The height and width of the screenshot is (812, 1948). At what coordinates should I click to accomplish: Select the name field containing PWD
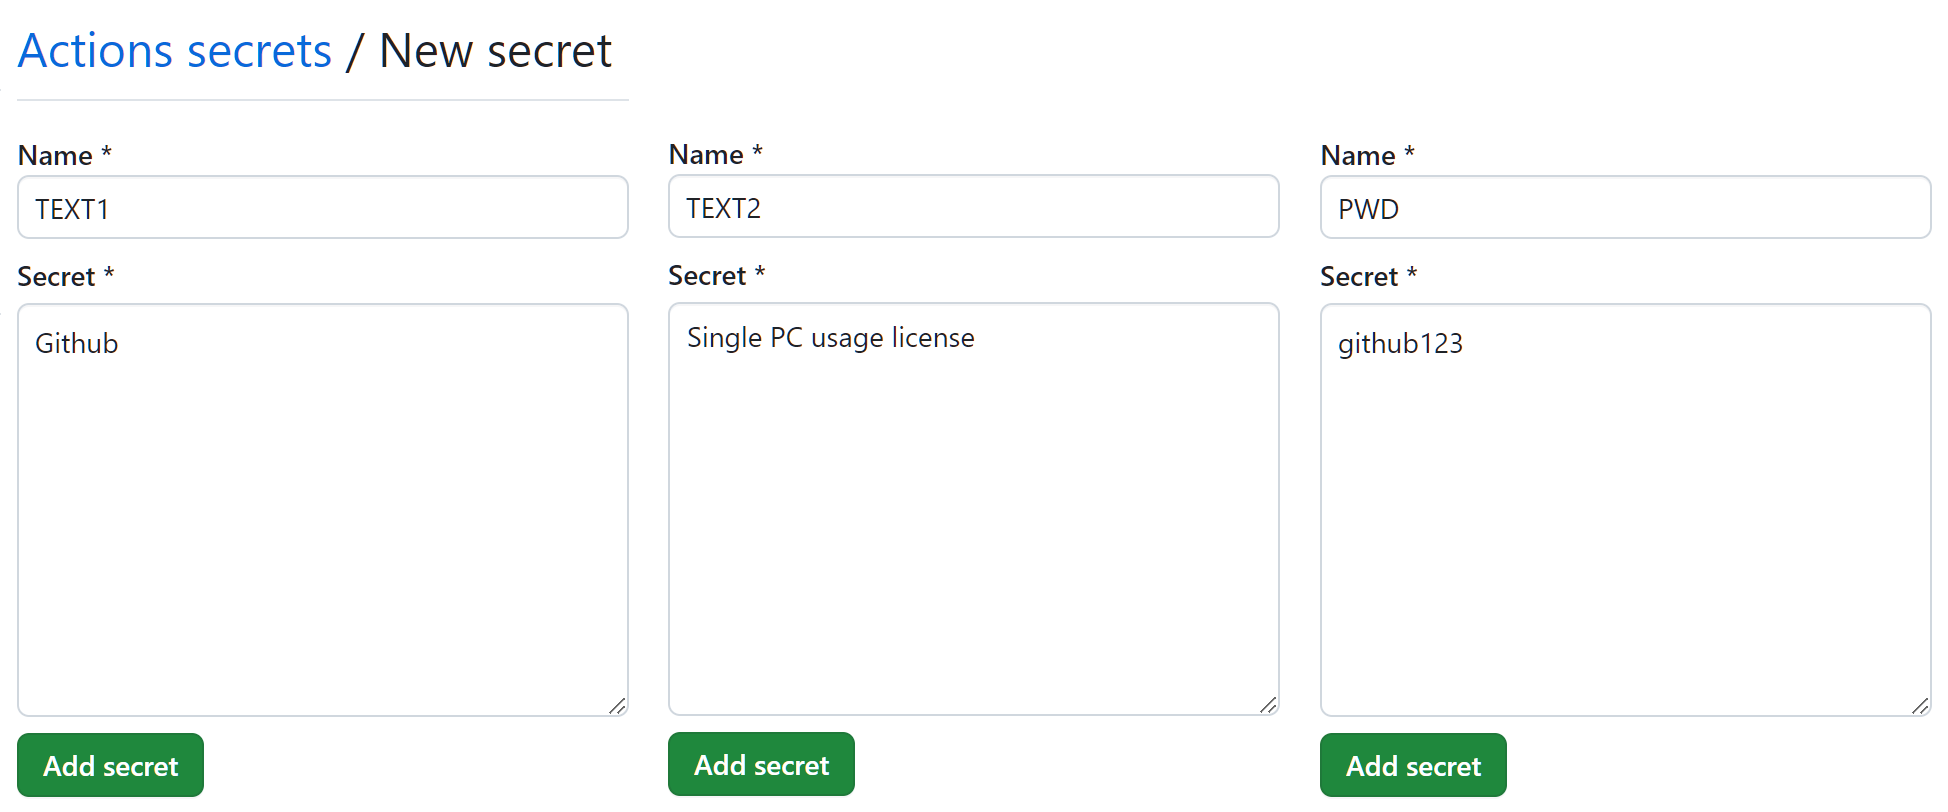point(1625,208)
